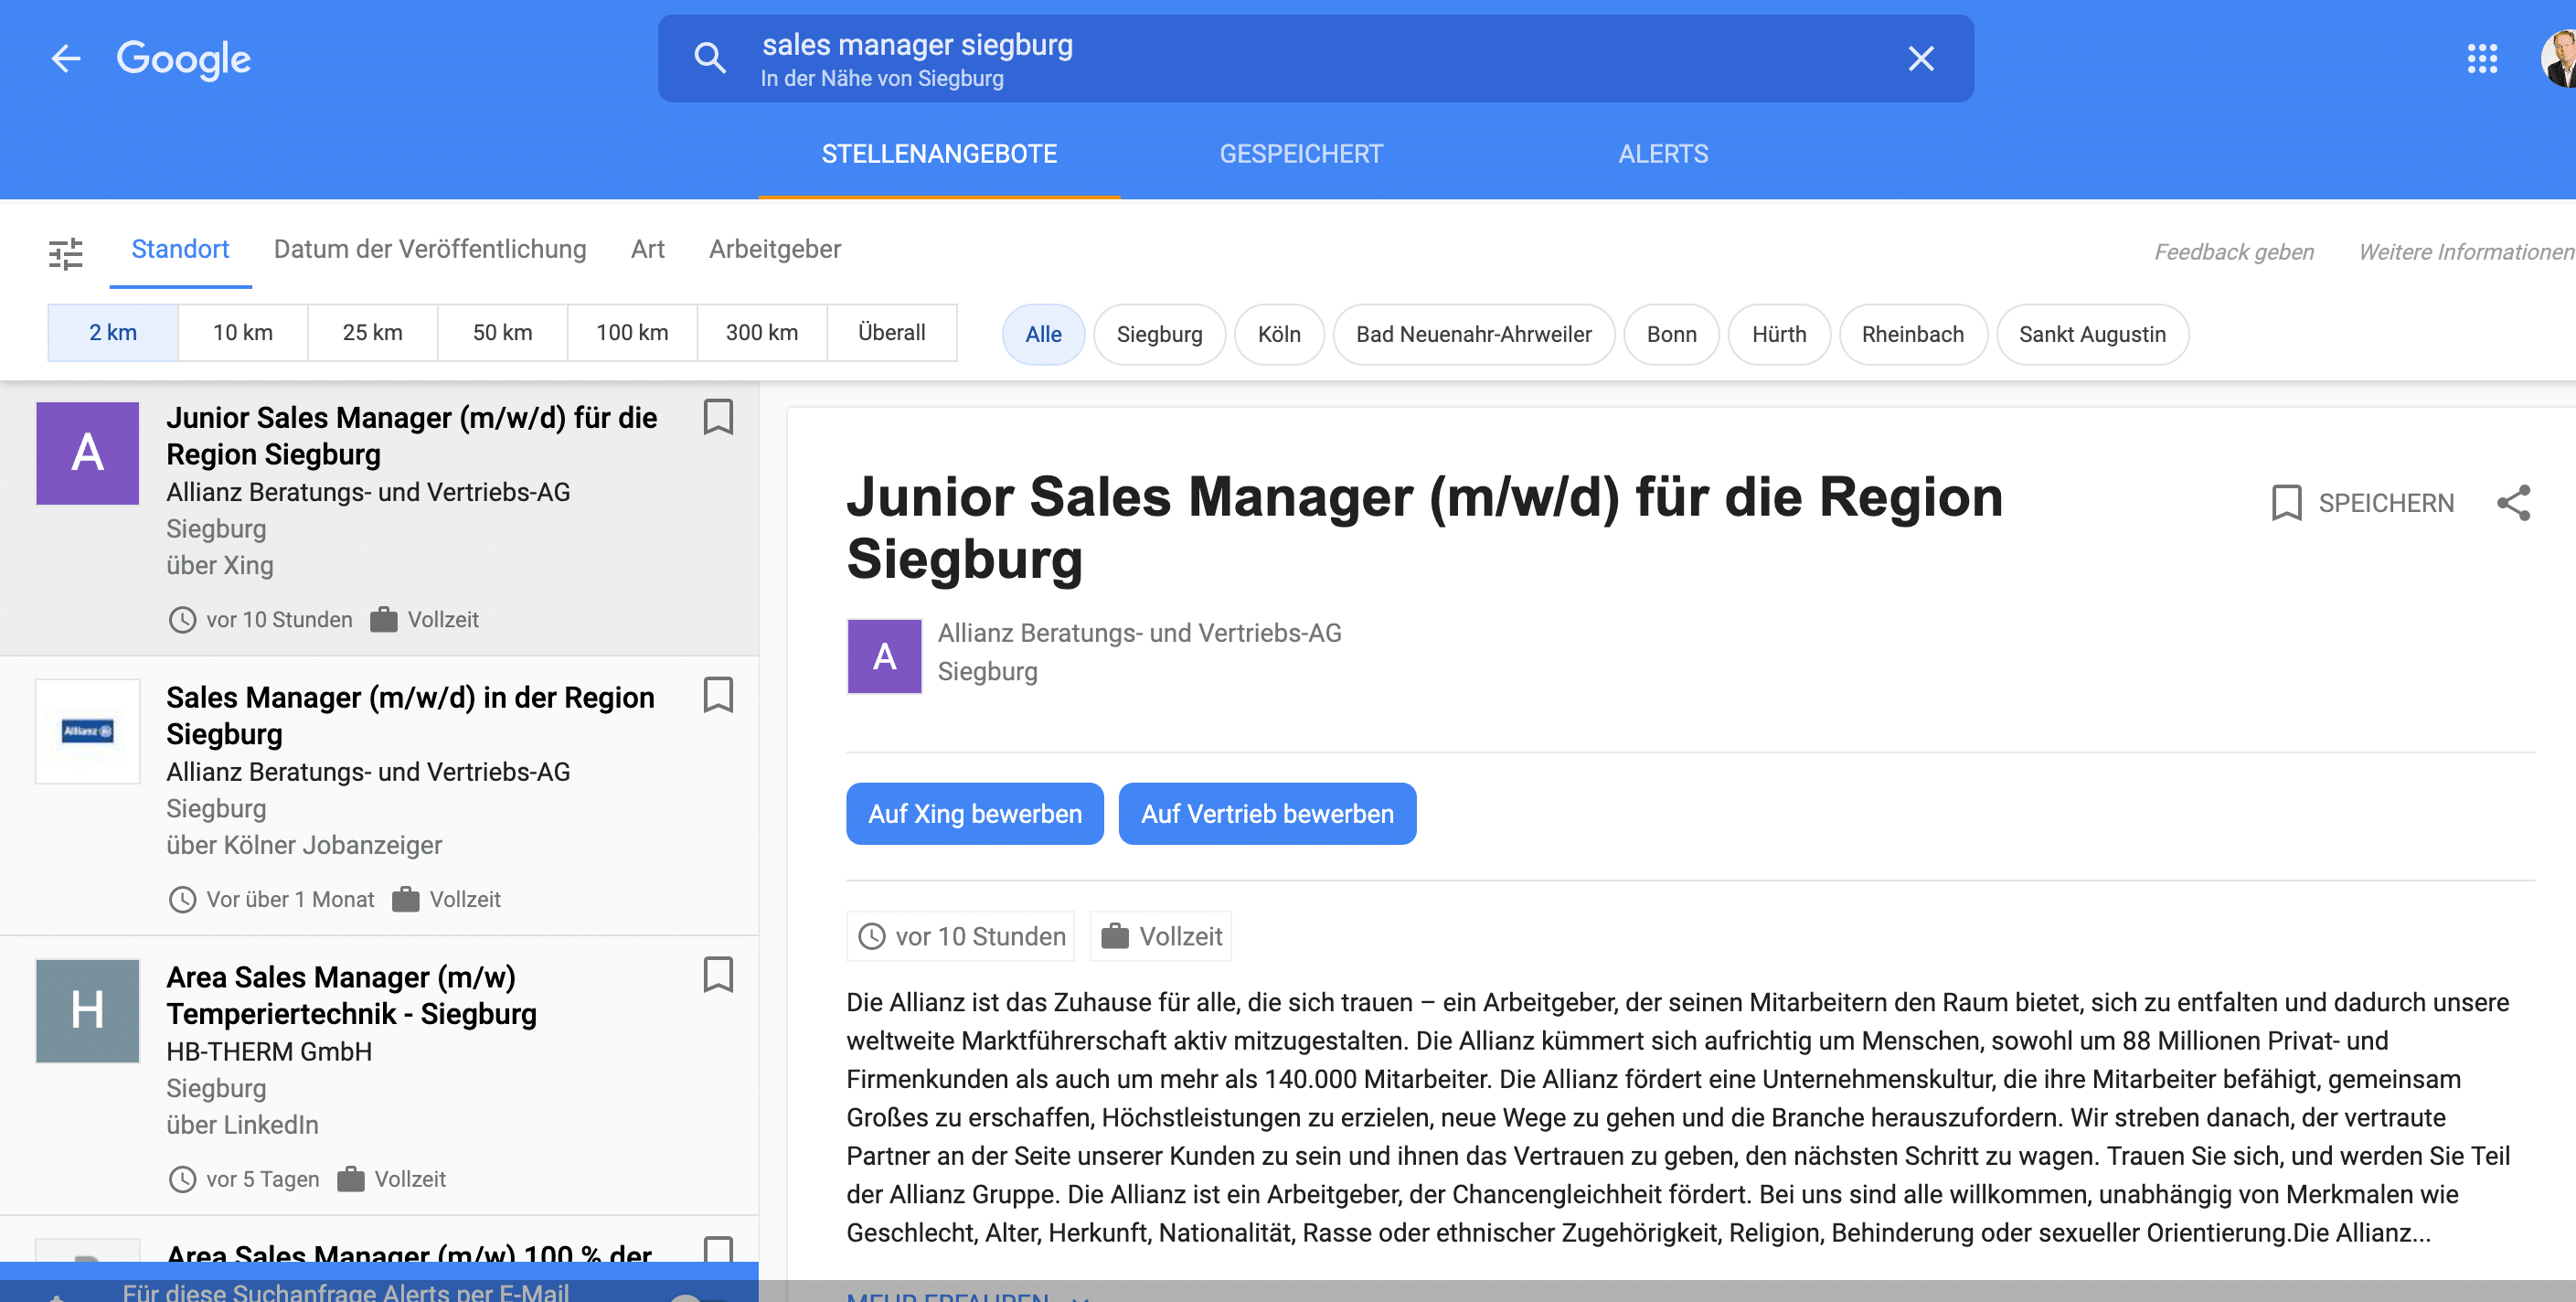Click the detail panel purple A logo
2576x1302 pixels.
884,656
